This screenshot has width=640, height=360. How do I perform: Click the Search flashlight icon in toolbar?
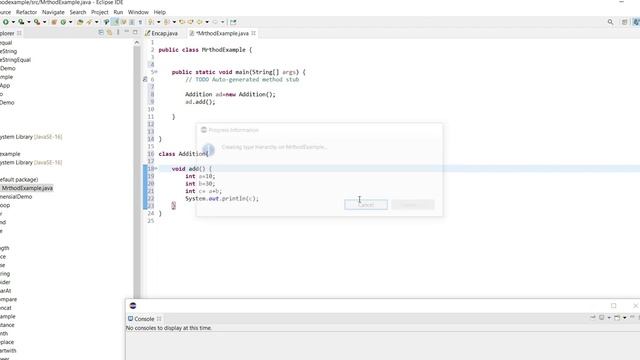[x=89, y=22]
